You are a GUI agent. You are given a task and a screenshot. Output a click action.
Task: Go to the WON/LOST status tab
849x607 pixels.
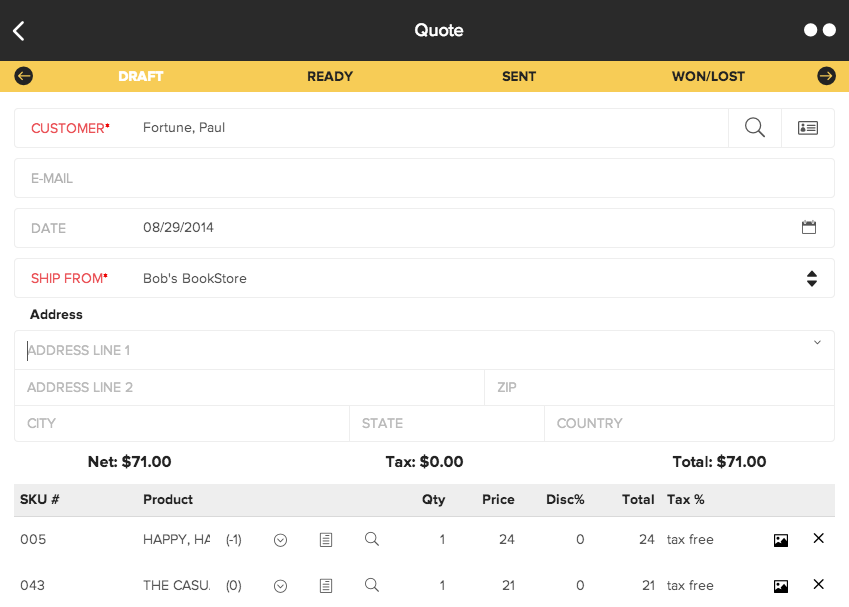click(x=708, y=76)
